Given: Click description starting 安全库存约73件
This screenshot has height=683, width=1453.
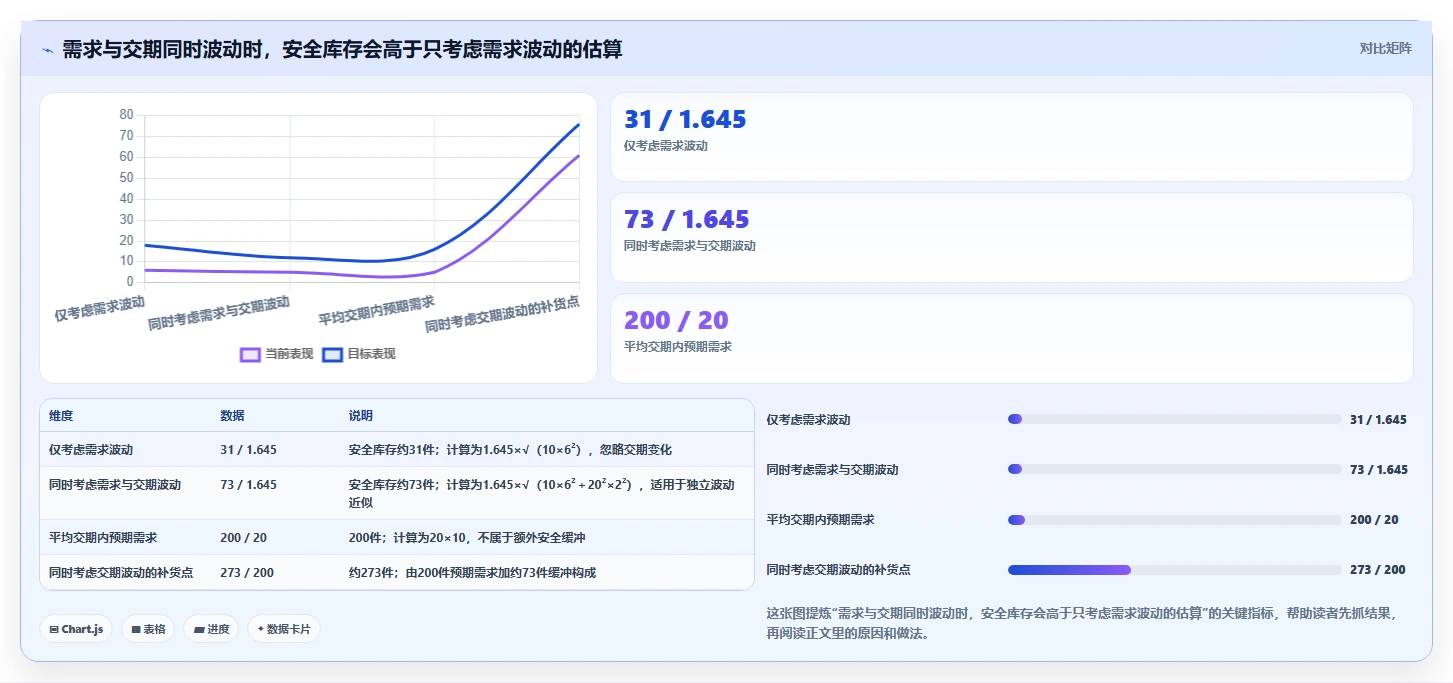Looking at the screenshot, I should (x=541, y=493).
